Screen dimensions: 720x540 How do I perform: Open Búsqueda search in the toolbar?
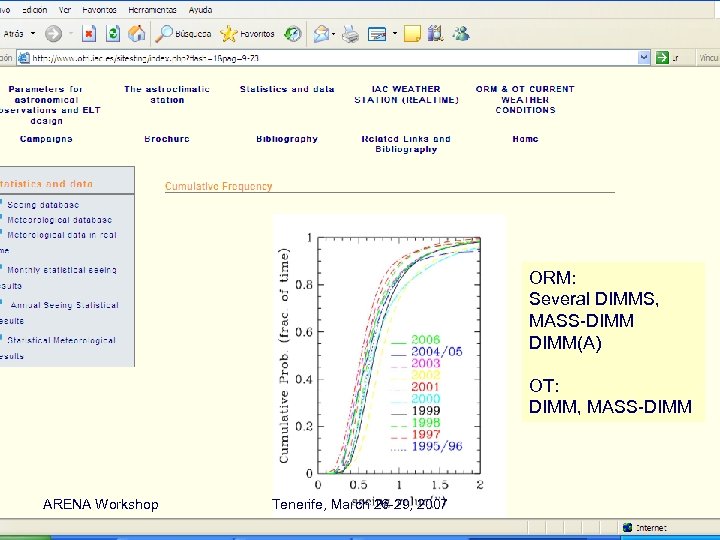(x=175, y=33)
